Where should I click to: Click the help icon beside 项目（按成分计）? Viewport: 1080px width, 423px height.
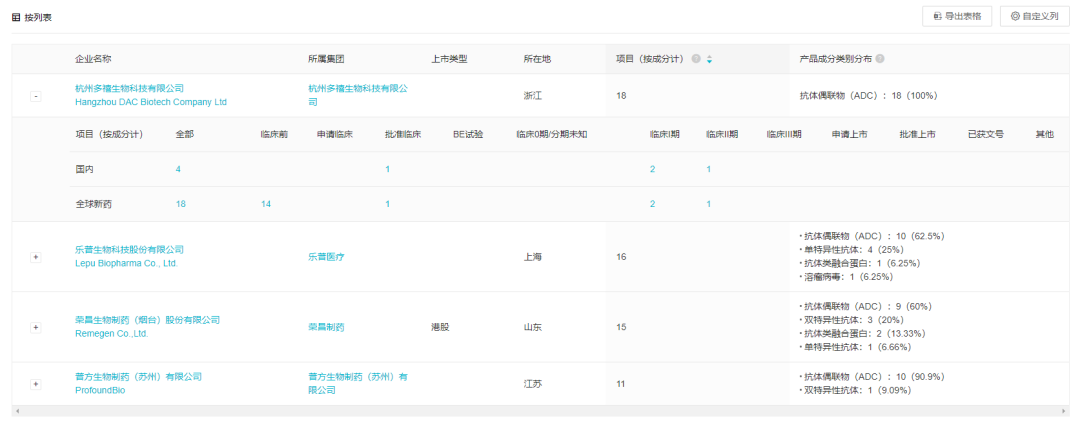pos(696,59)
